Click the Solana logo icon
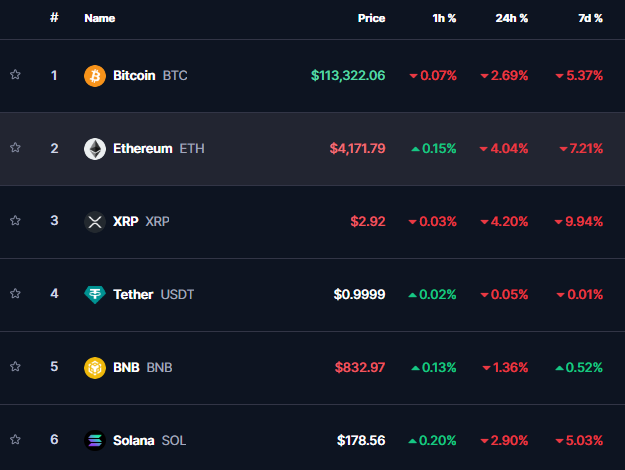 (x=95, y=441)
